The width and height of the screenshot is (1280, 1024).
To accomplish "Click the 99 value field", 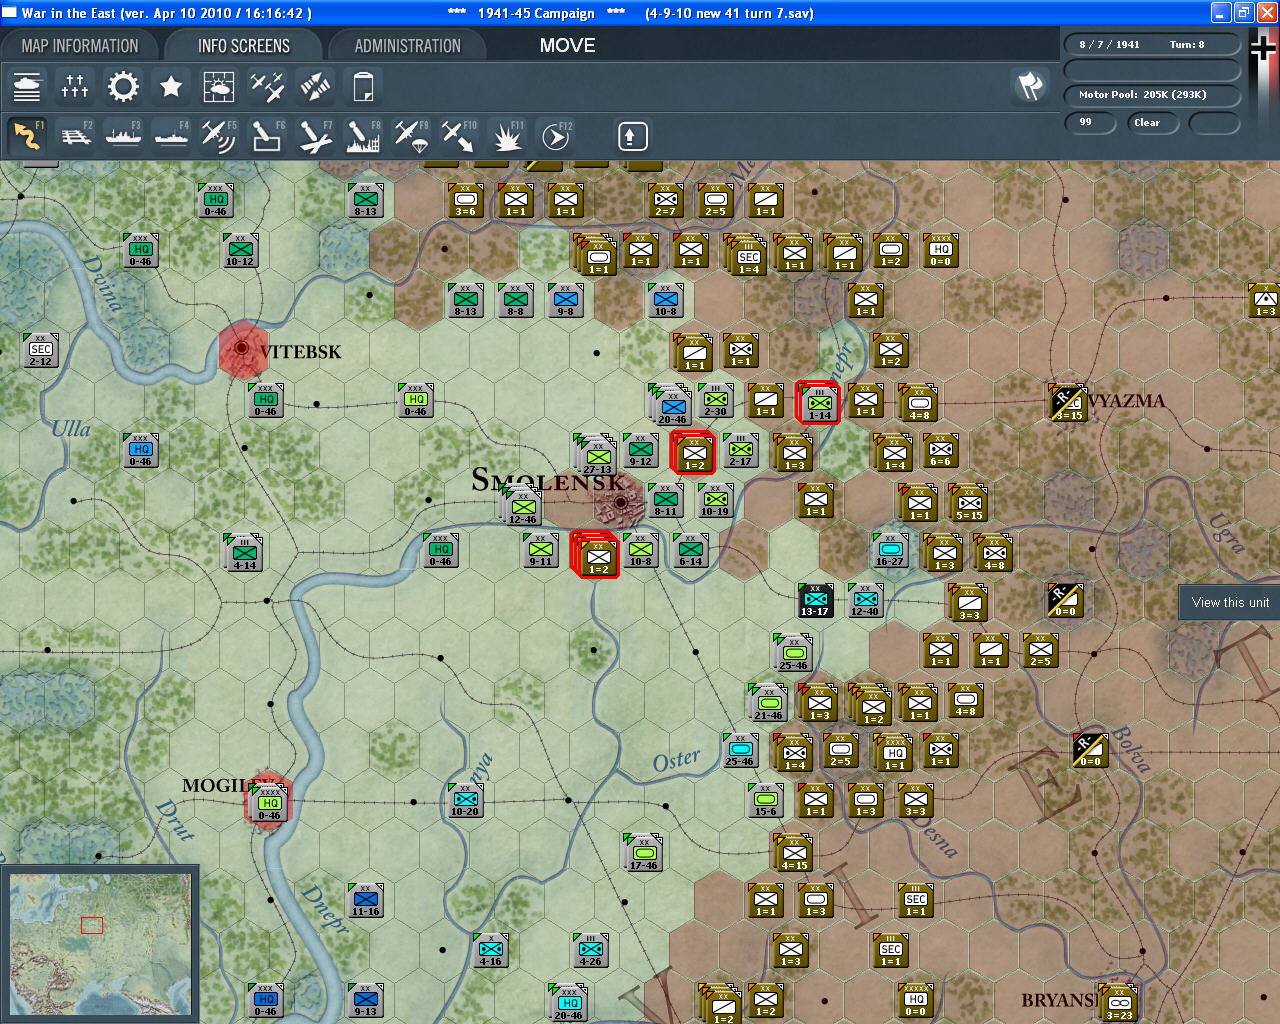I will [1090, 123].
